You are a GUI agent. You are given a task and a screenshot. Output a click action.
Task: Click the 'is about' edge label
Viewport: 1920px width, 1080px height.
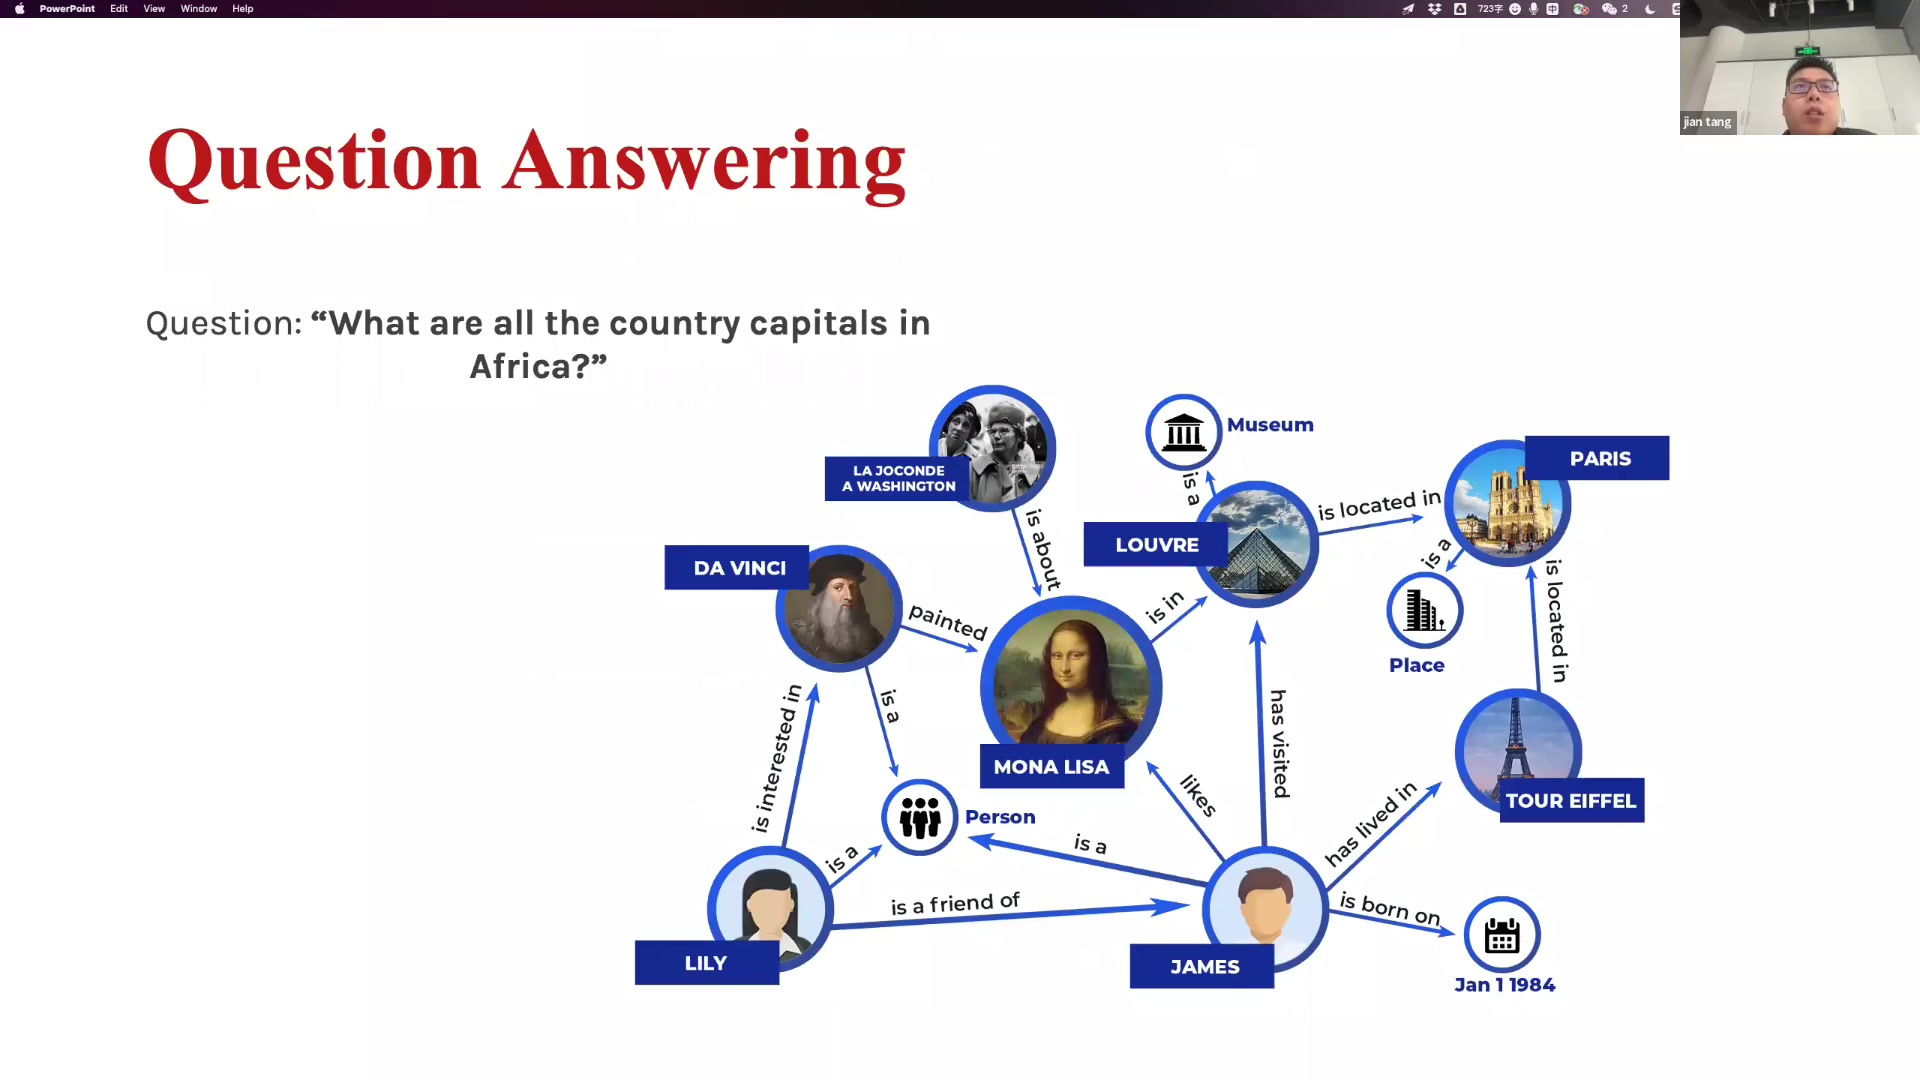click(x=1043, y=548)
